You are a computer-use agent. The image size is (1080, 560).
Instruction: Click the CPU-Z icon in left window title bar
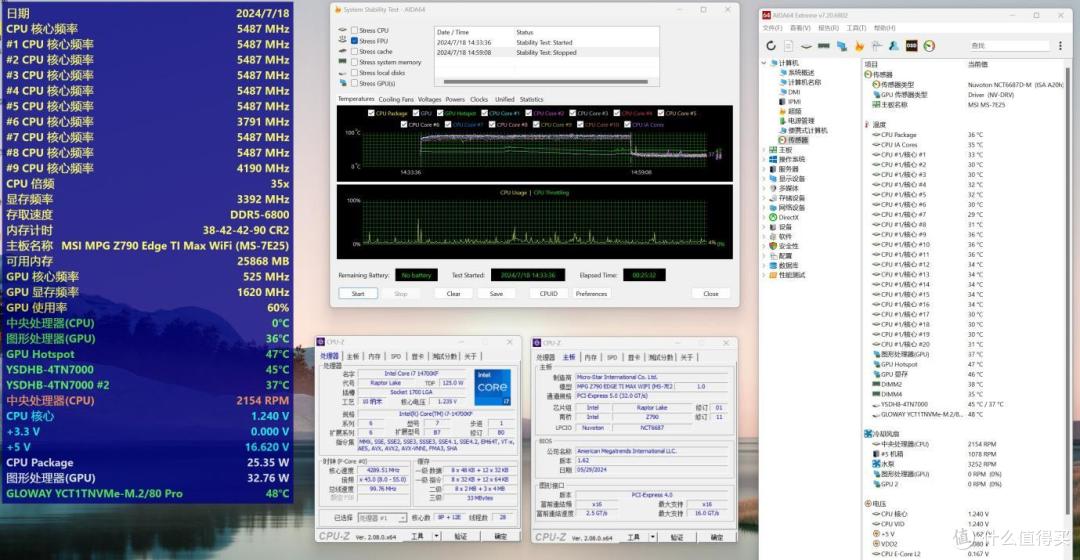(321, 342)
